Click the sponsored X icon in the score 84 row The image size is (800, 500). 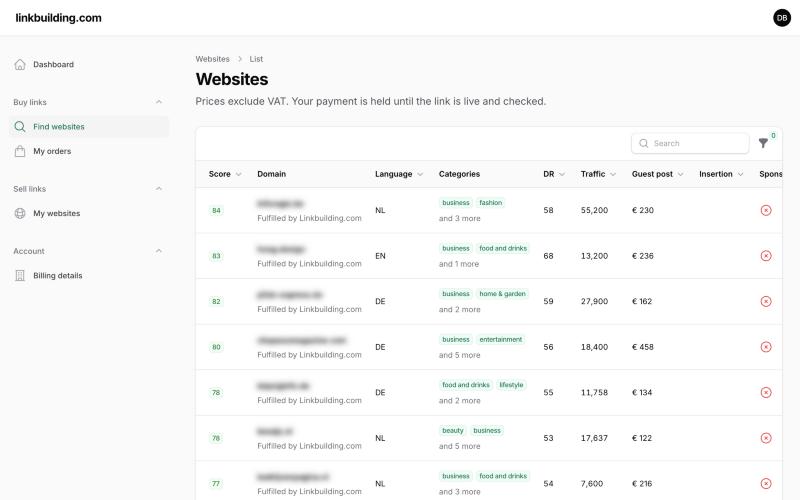pyautogui.click(x=766, y=210)
